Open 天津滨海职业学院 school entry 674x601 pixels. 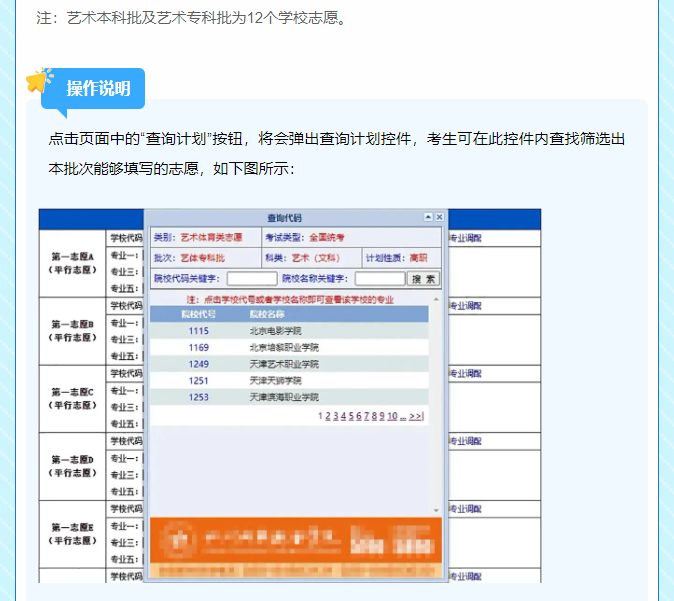pyautogui.click(x=284, y=397)
